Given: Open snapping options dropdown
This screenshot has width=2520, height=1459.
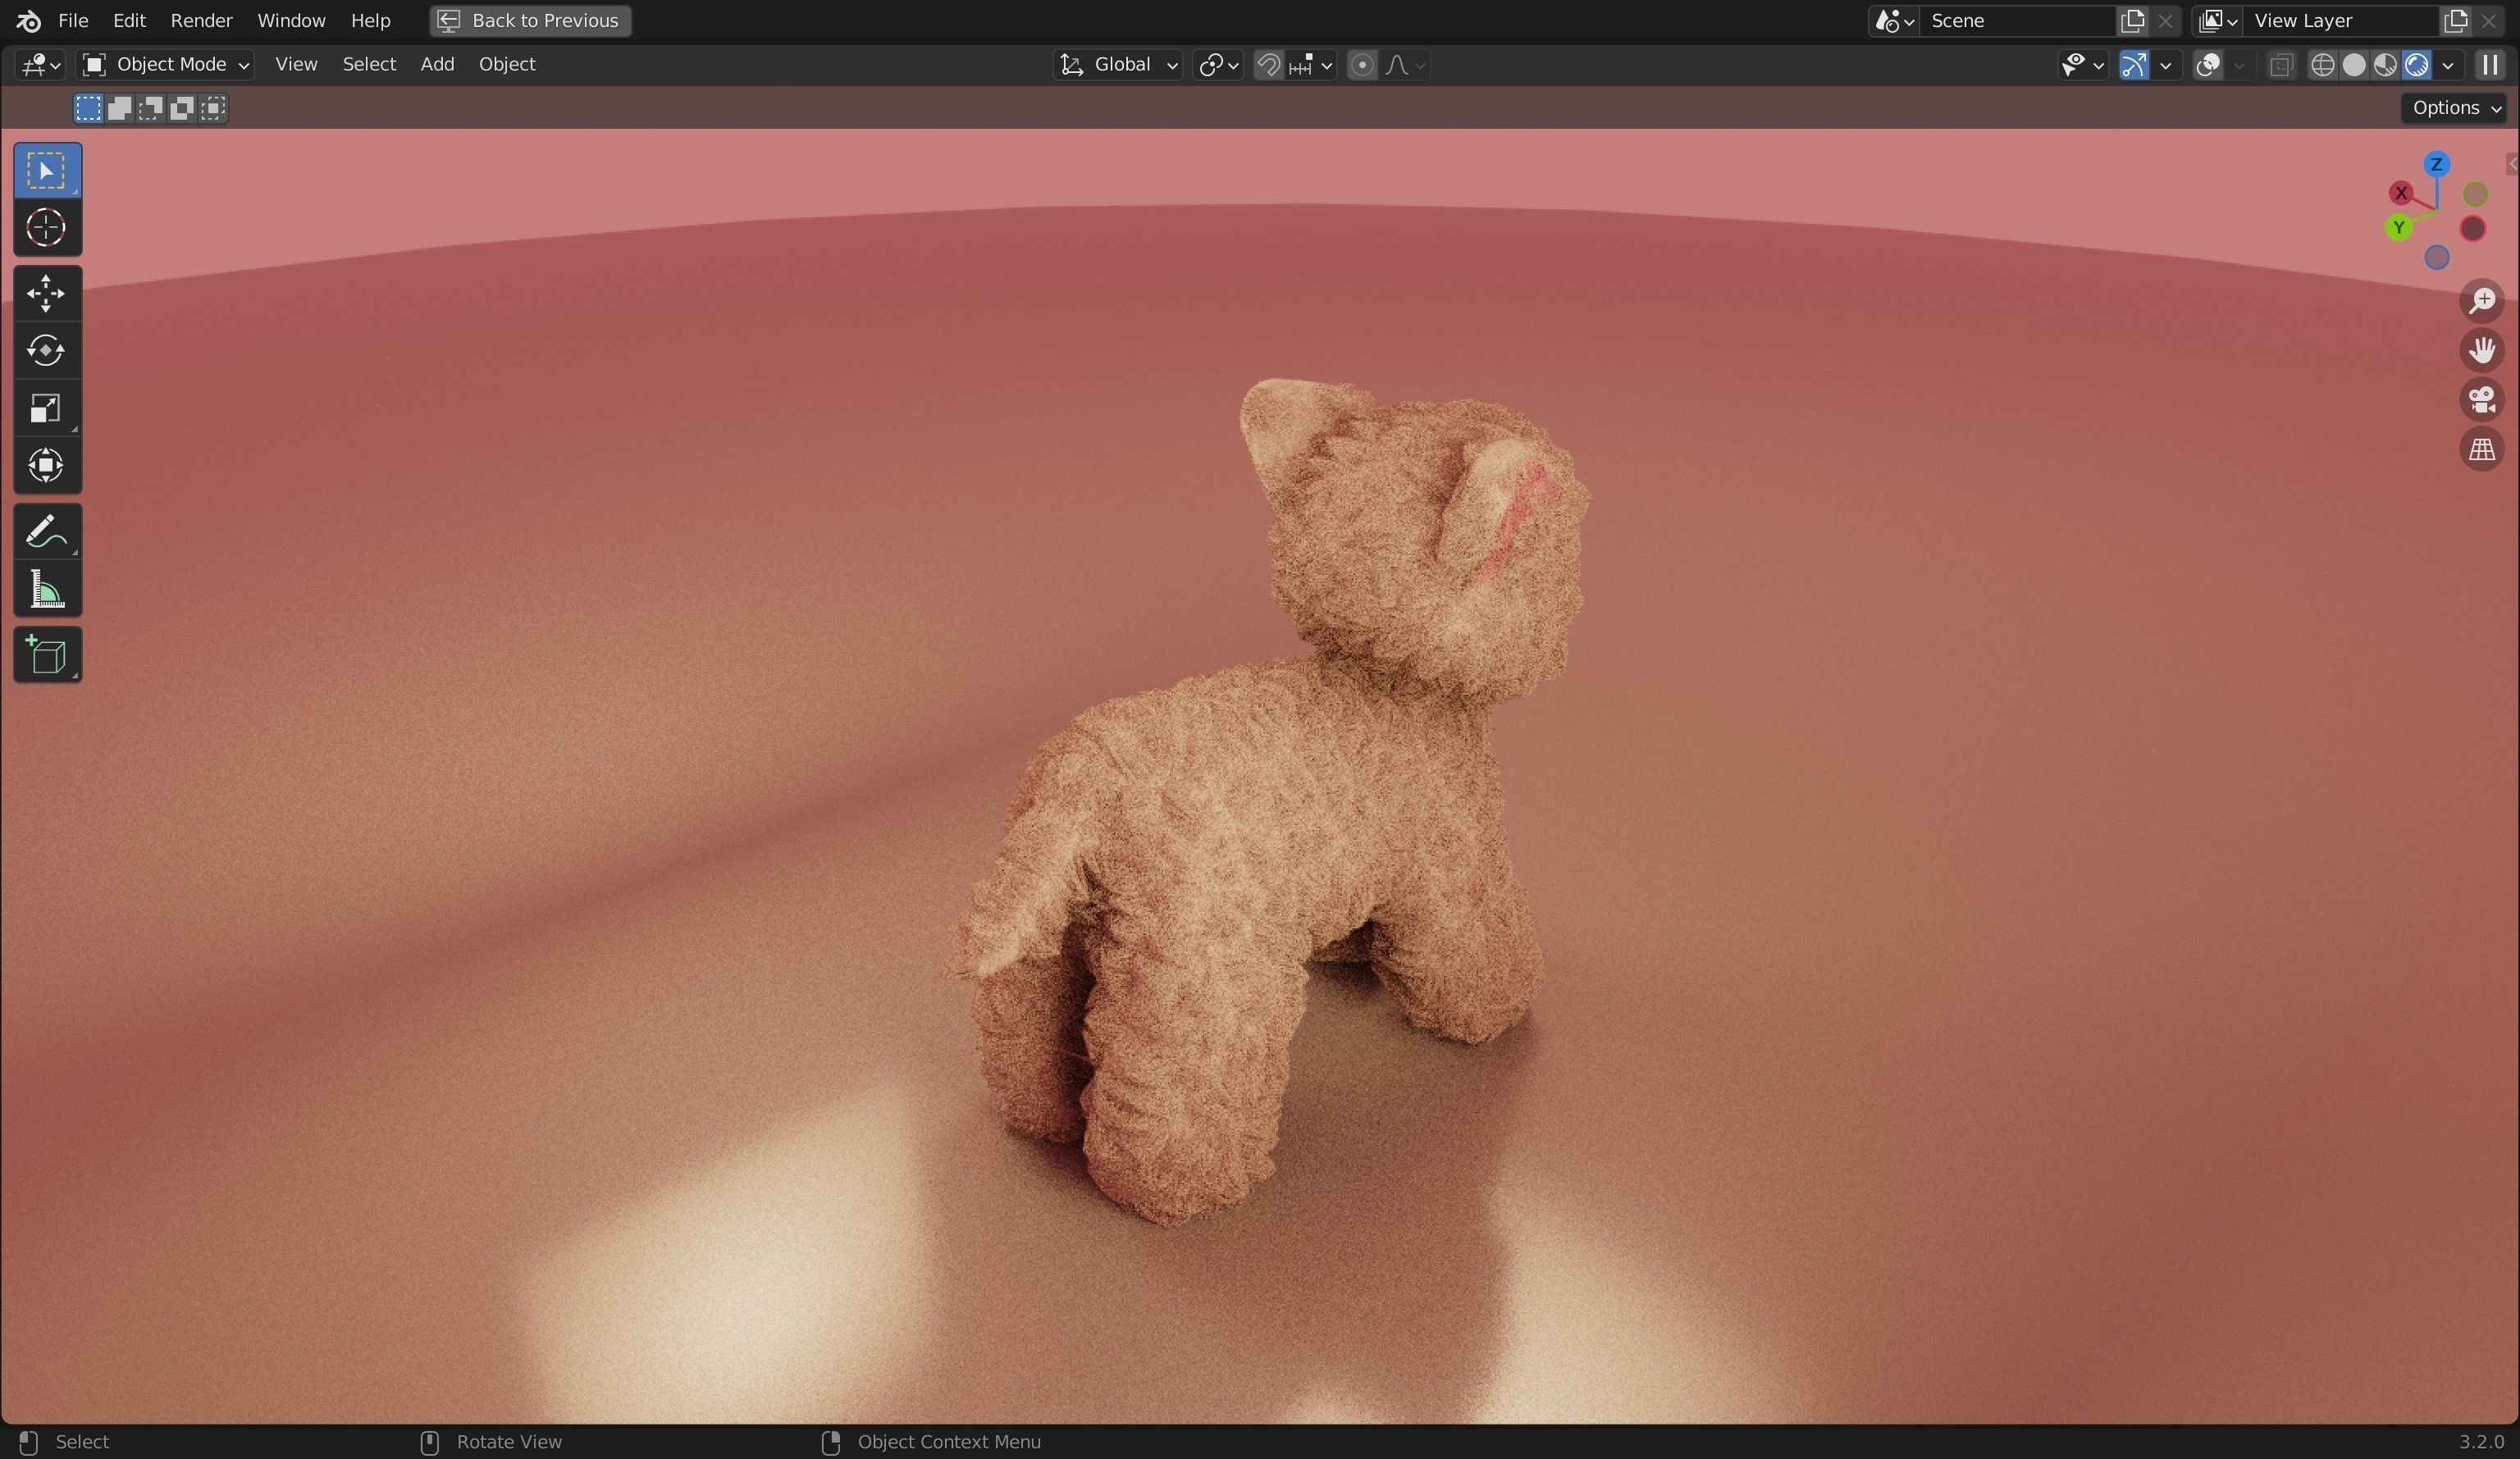Looking at the screenshot, I should (x=1311, y=65).
